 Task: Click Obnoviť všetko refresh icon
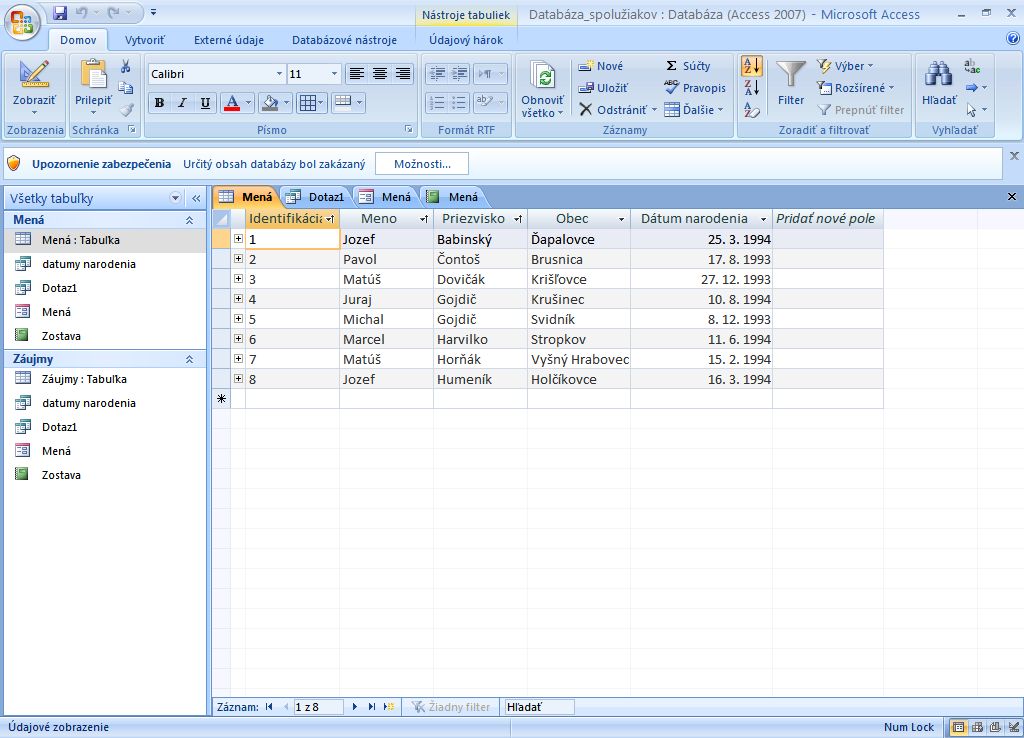[543, 77]
